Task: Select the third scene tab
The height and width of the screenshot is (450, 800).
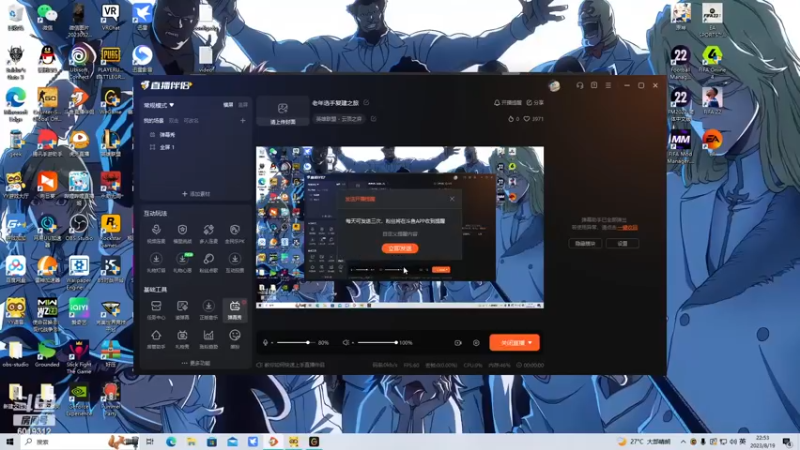Action: click(x=191, y=121)
